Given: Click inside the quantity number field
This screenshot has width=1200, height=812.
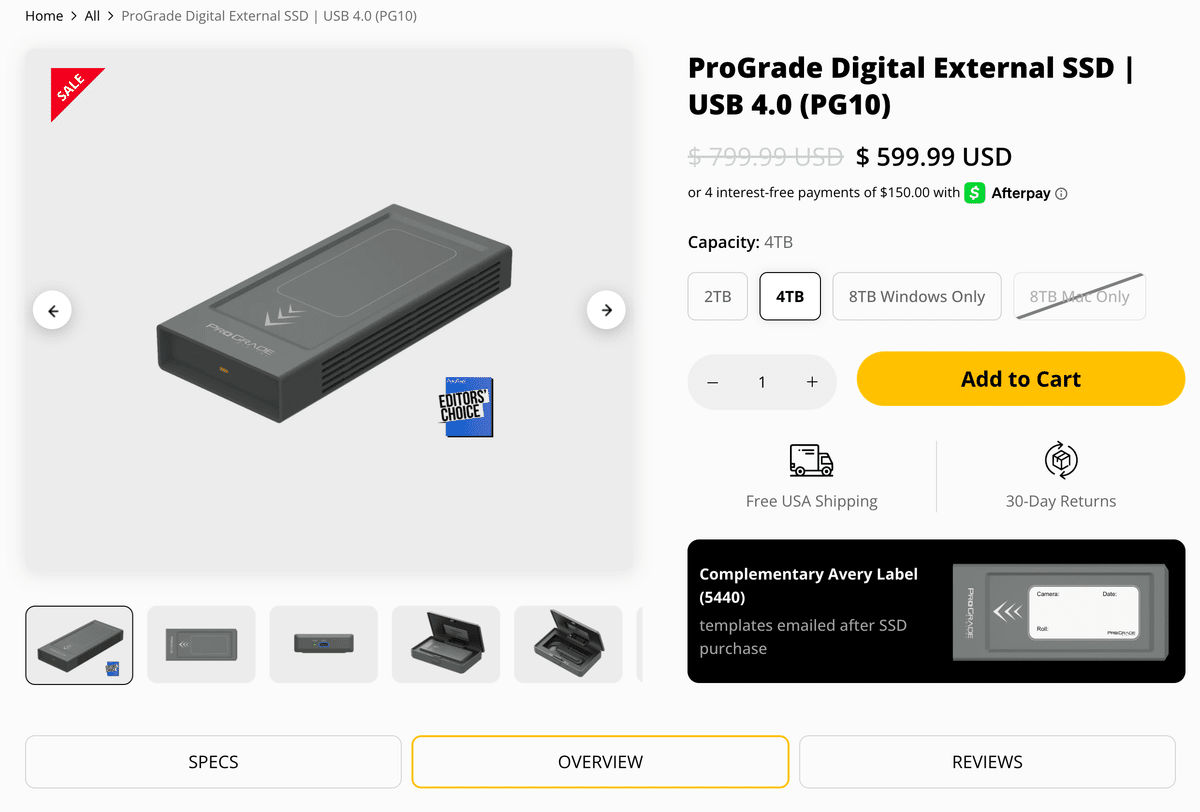Looking at the screenshot, I should (x=762, y=382).
